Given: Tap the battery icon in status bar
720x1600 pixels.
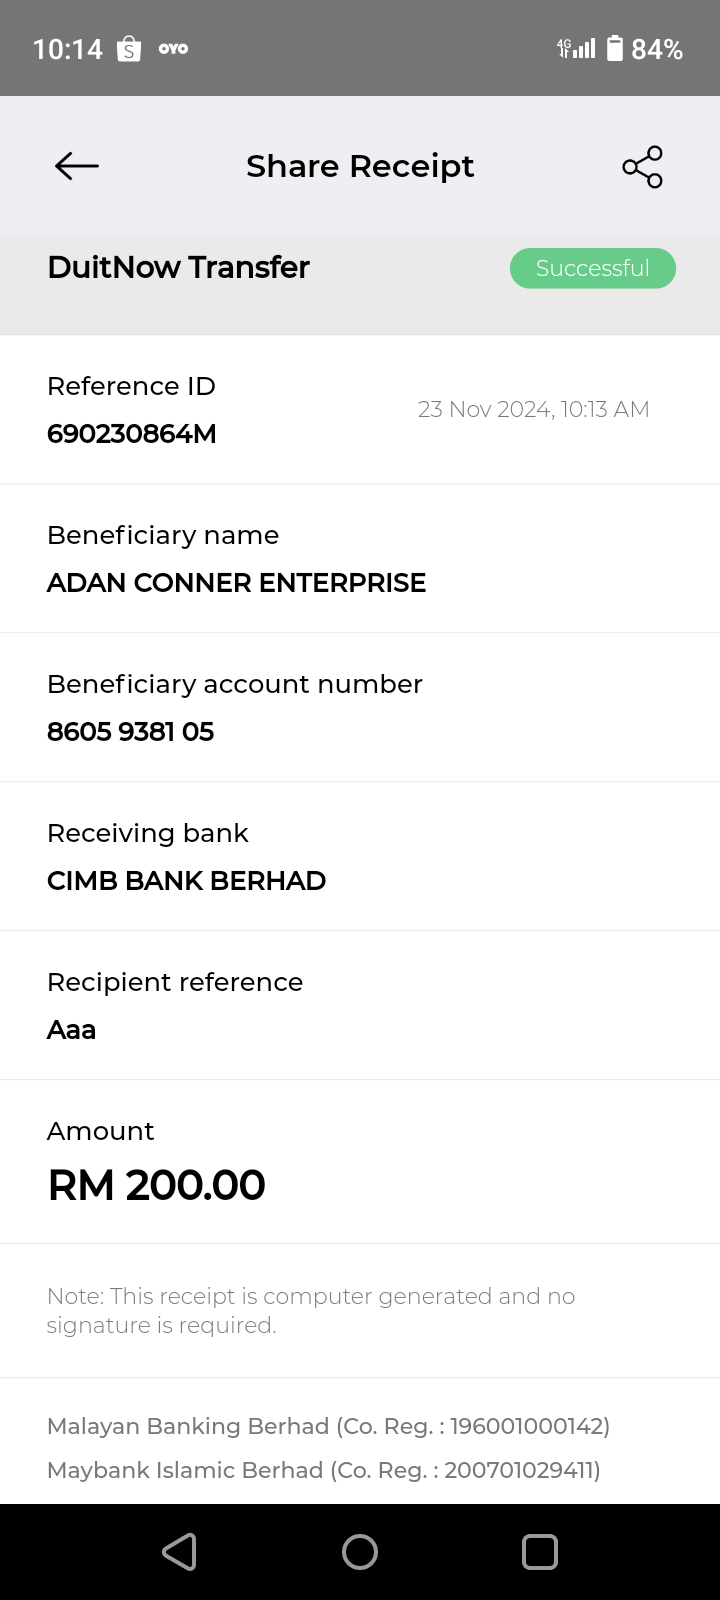Looking at the screenshot, I should pyautogui.click(x=615, y=48).
